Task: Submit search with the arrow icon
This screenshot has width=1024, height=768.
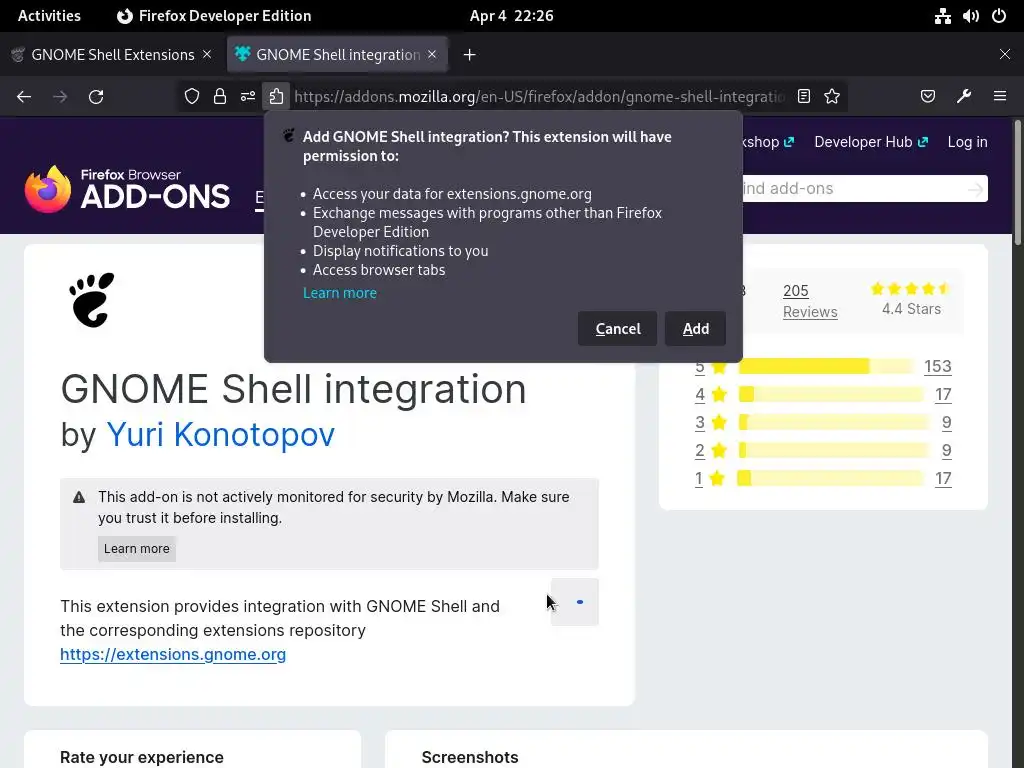Action: point(976,189)
